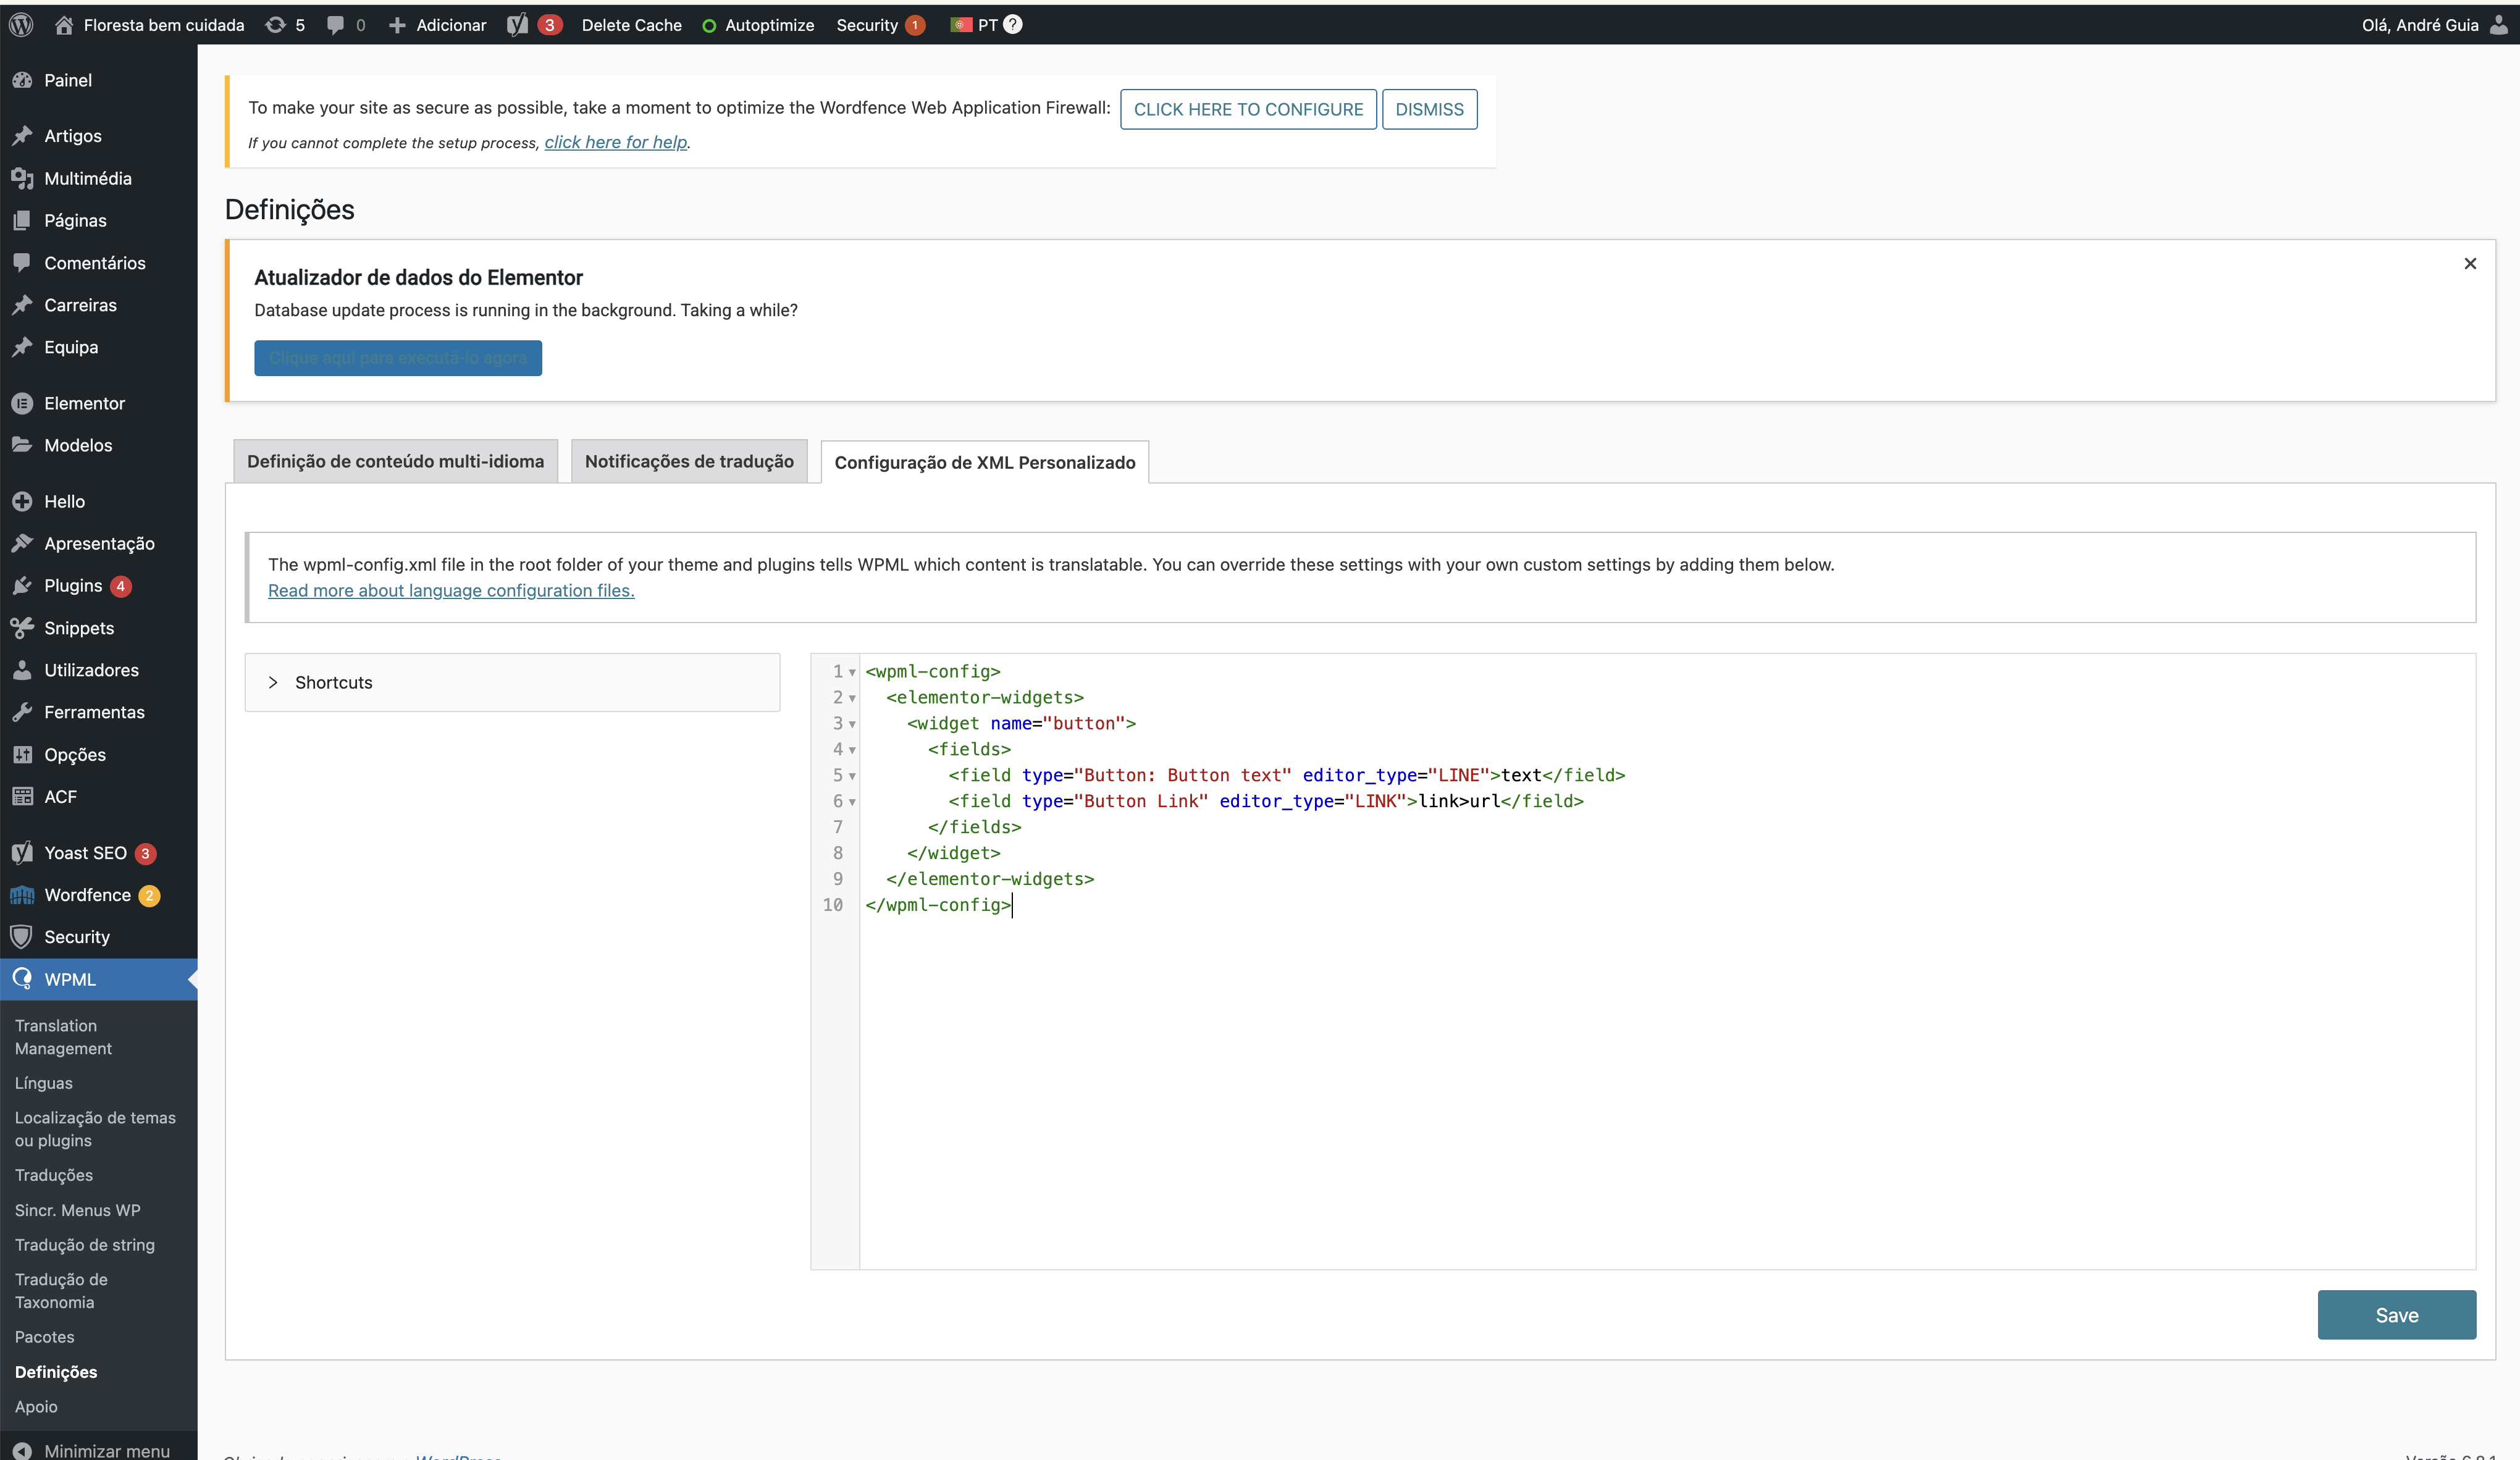Click the Wordfence sidebar icon
Viewport: 2520px width, 1460px height.
pos(22,895)
